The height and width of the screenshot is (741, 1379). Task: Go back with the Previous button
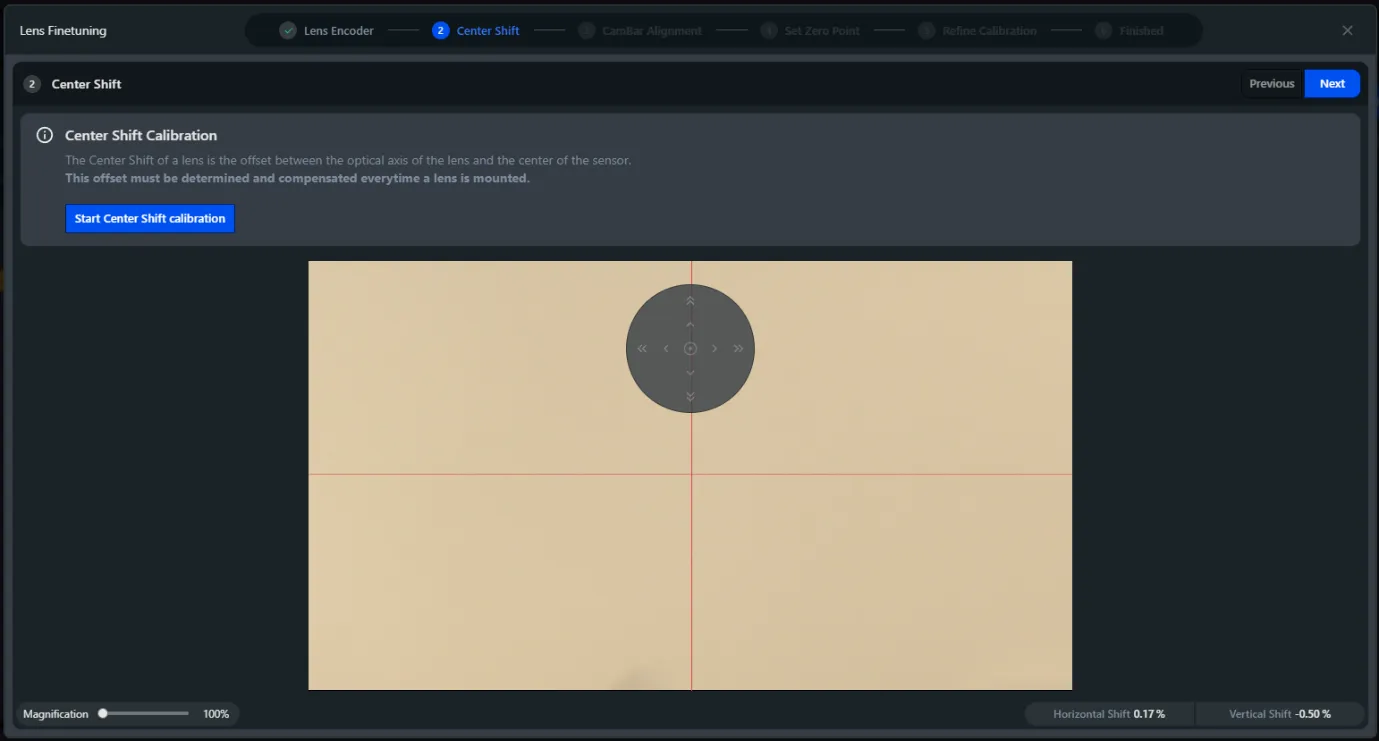point(1272,84)
